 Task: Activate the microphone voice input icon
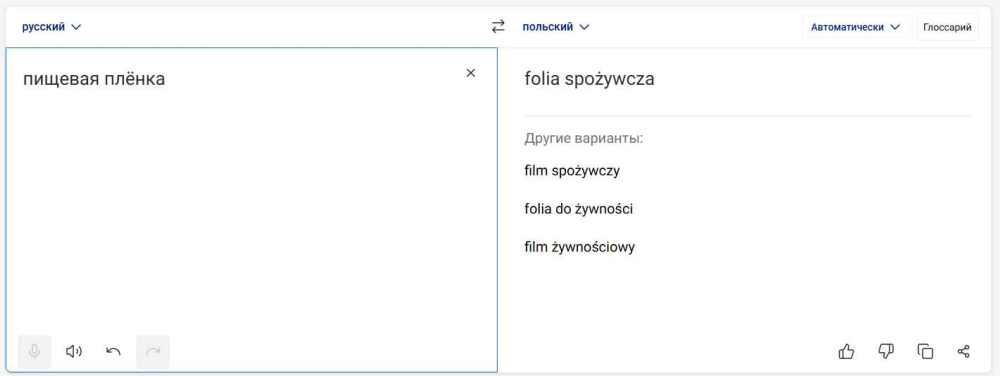point(34,351)
